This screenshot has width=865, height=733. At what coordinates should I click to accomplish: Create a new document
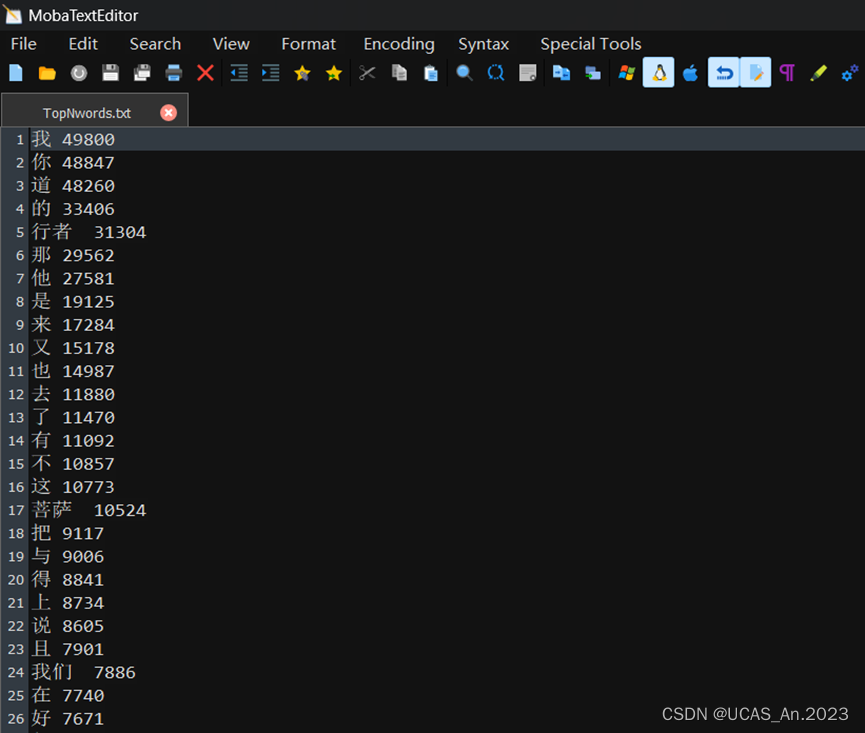pos(14,73)
